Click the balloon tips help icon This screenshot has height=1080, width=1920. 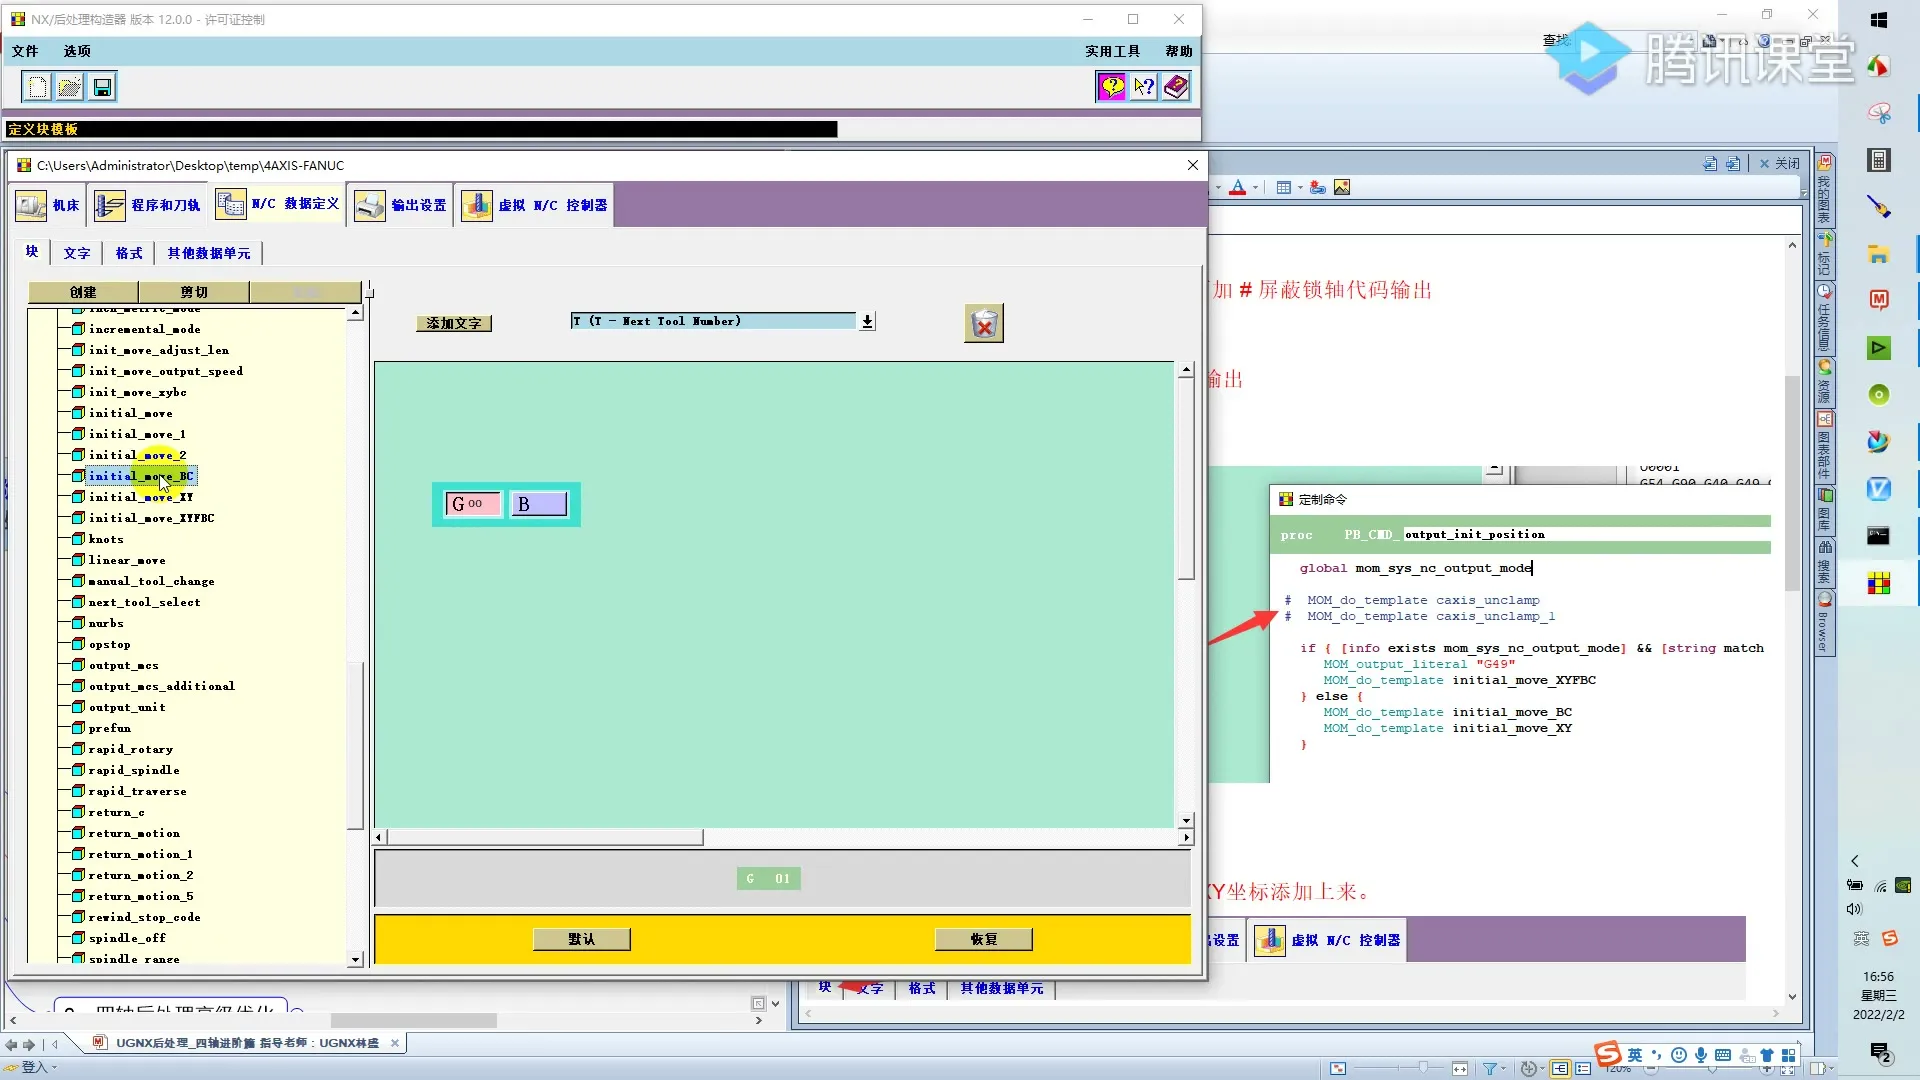coord(1111,87)
